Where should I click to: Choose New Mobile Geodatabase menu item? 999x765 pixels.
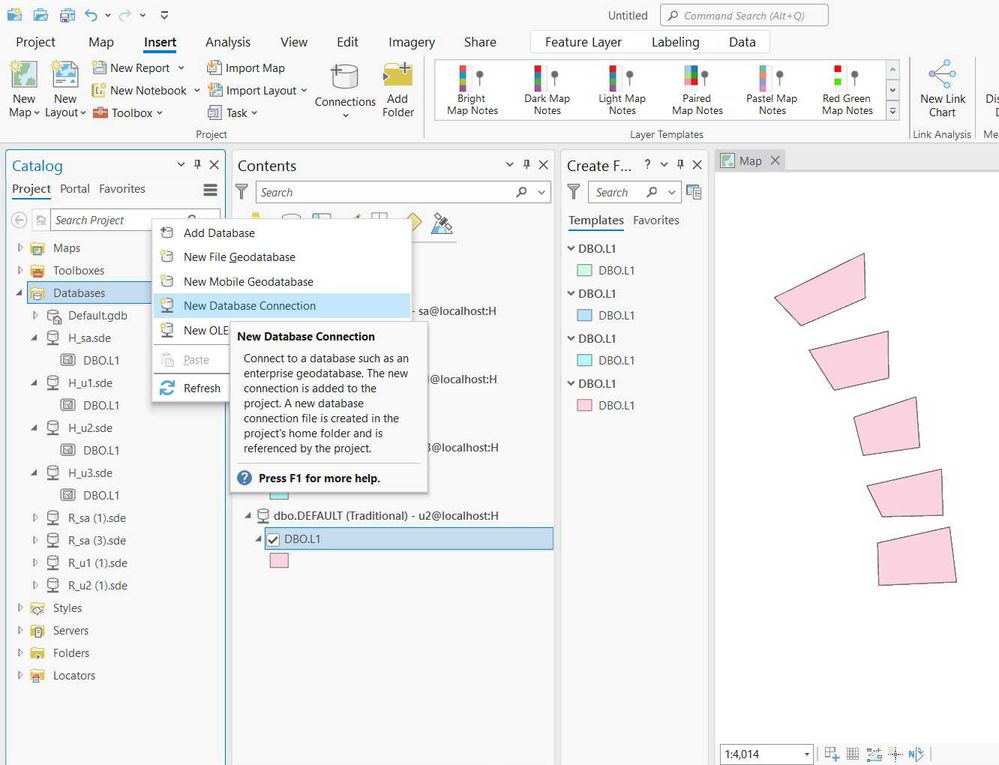click(x=282, y=282)
